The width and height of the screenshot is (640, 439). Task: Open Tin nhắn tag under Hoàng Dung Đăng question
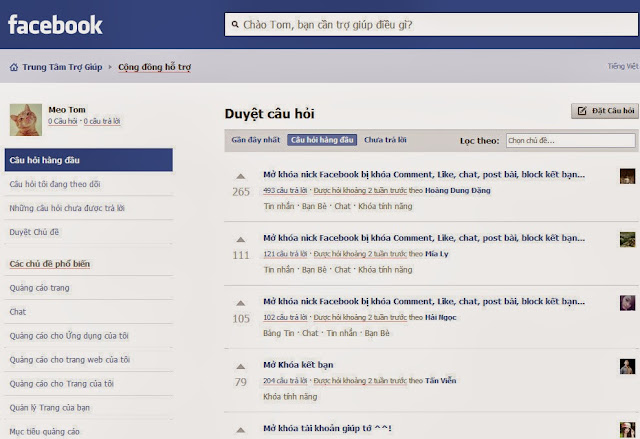point(279,206)
